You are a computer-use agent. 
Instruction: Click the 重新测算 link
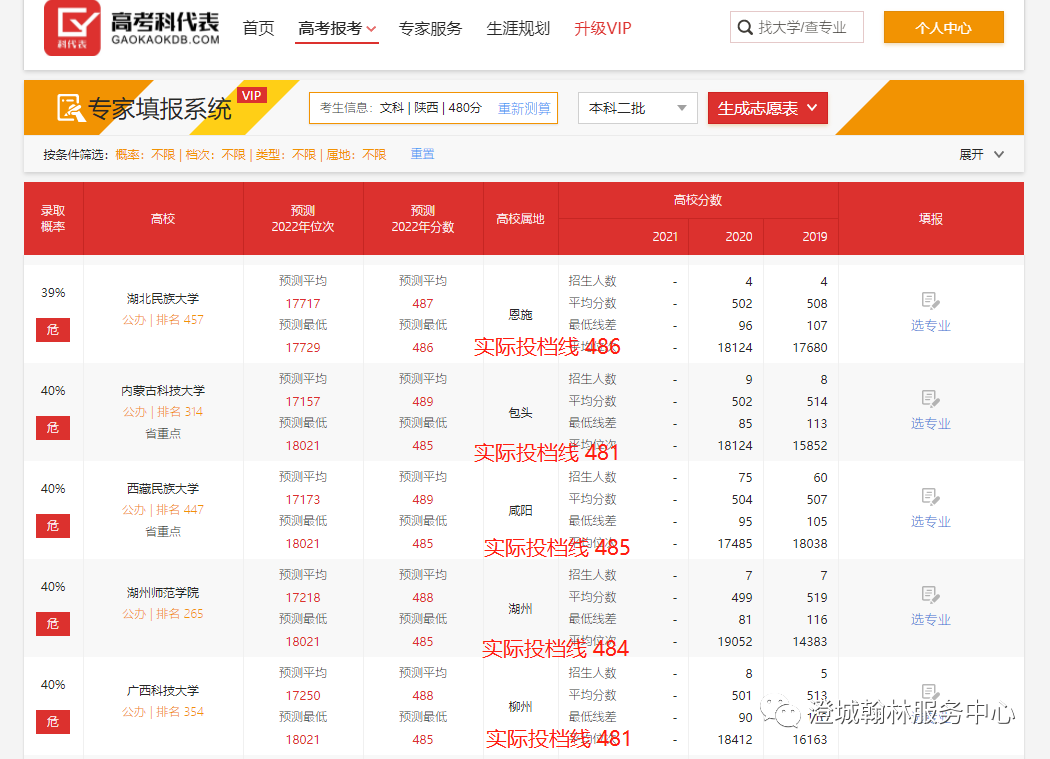[x=524, y=108]
